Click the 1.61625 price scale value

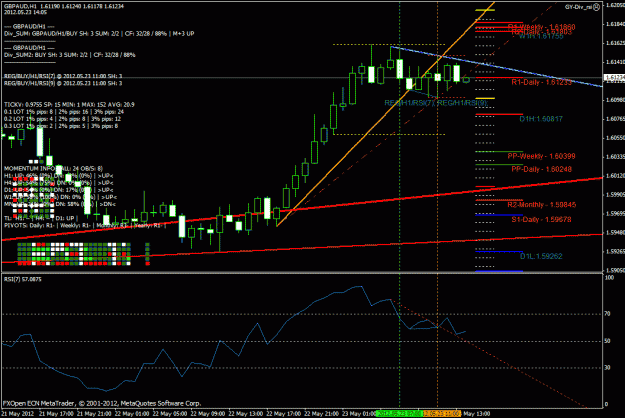coord(615,43)
